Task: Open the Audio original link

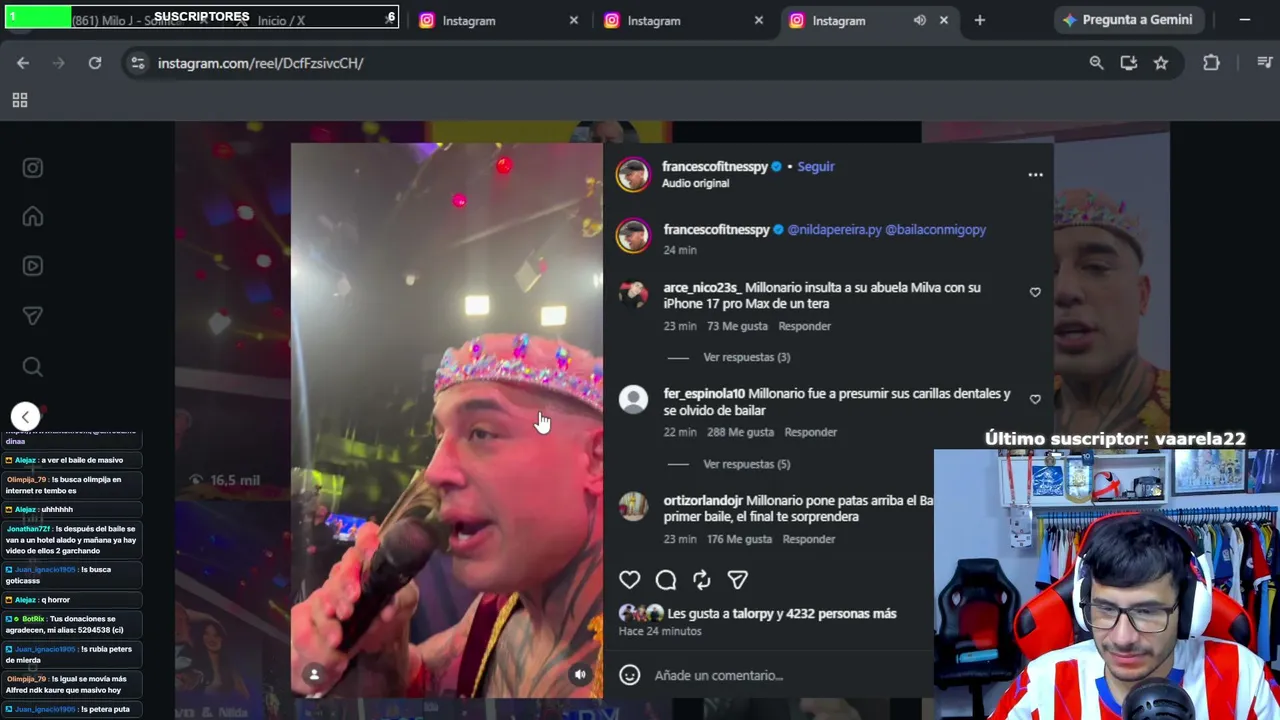Action: coord(695,183)
